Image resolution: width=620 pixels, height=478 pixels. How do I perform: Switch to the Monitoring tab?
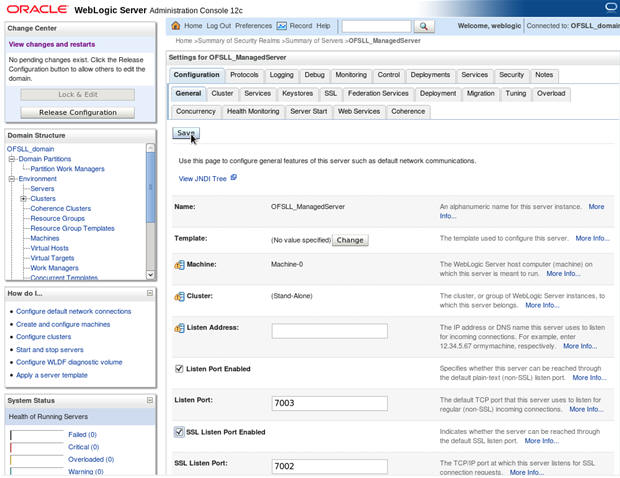pyautogui.click(x=351, y=75)
